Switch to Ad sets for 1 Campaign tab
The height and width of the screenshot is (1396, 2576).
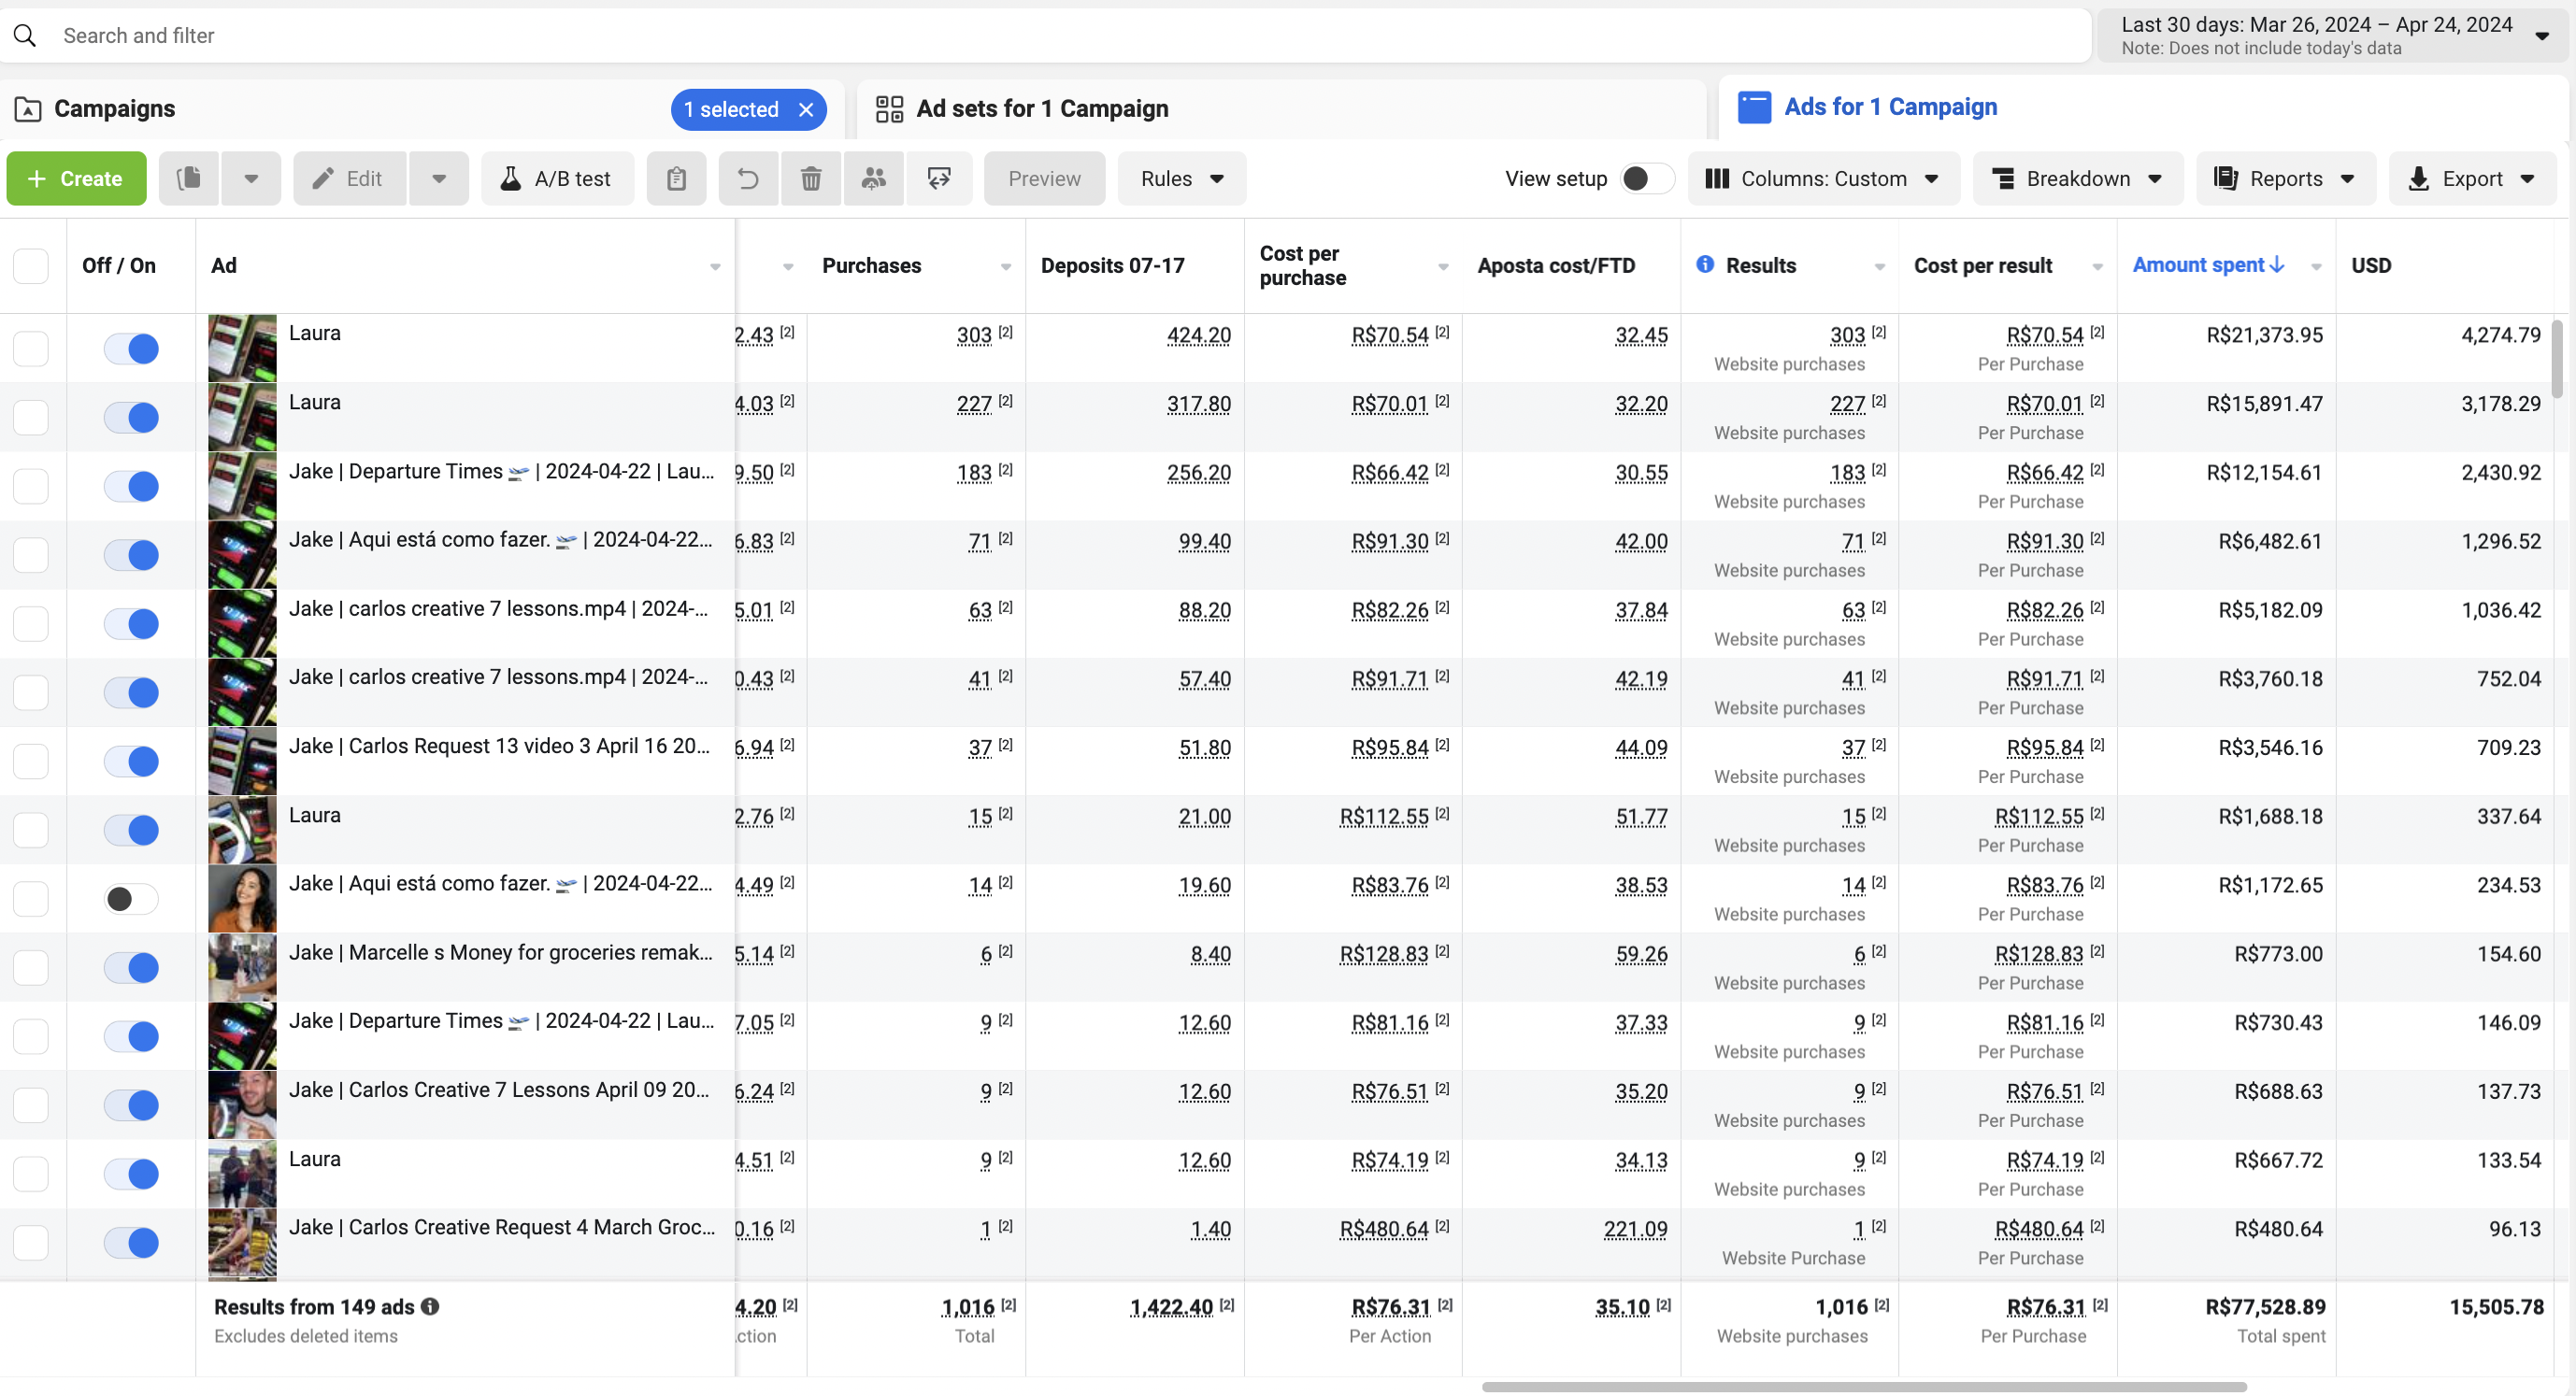(1041, 108)
